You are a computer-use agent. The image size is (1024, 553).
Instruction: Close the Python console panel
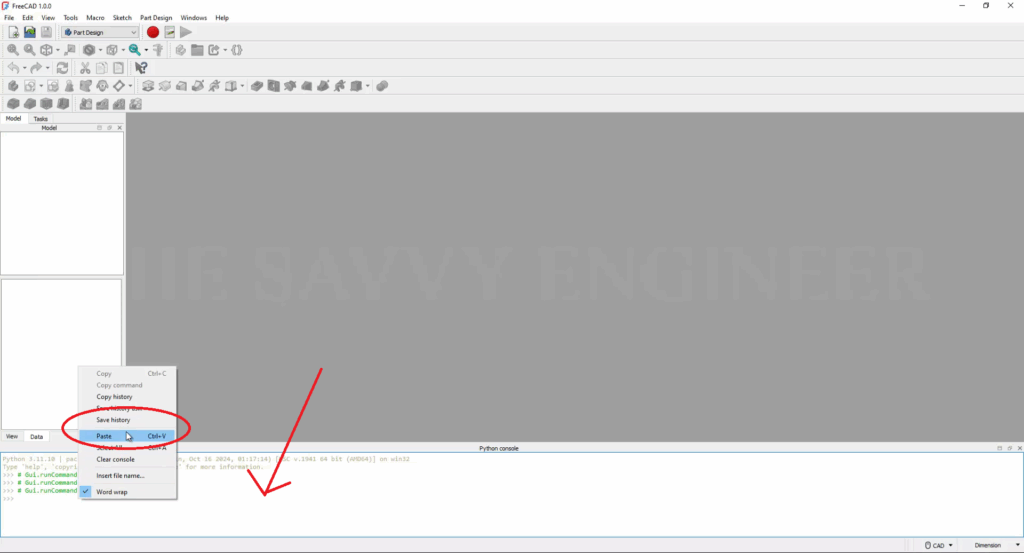click(1017, 449)
